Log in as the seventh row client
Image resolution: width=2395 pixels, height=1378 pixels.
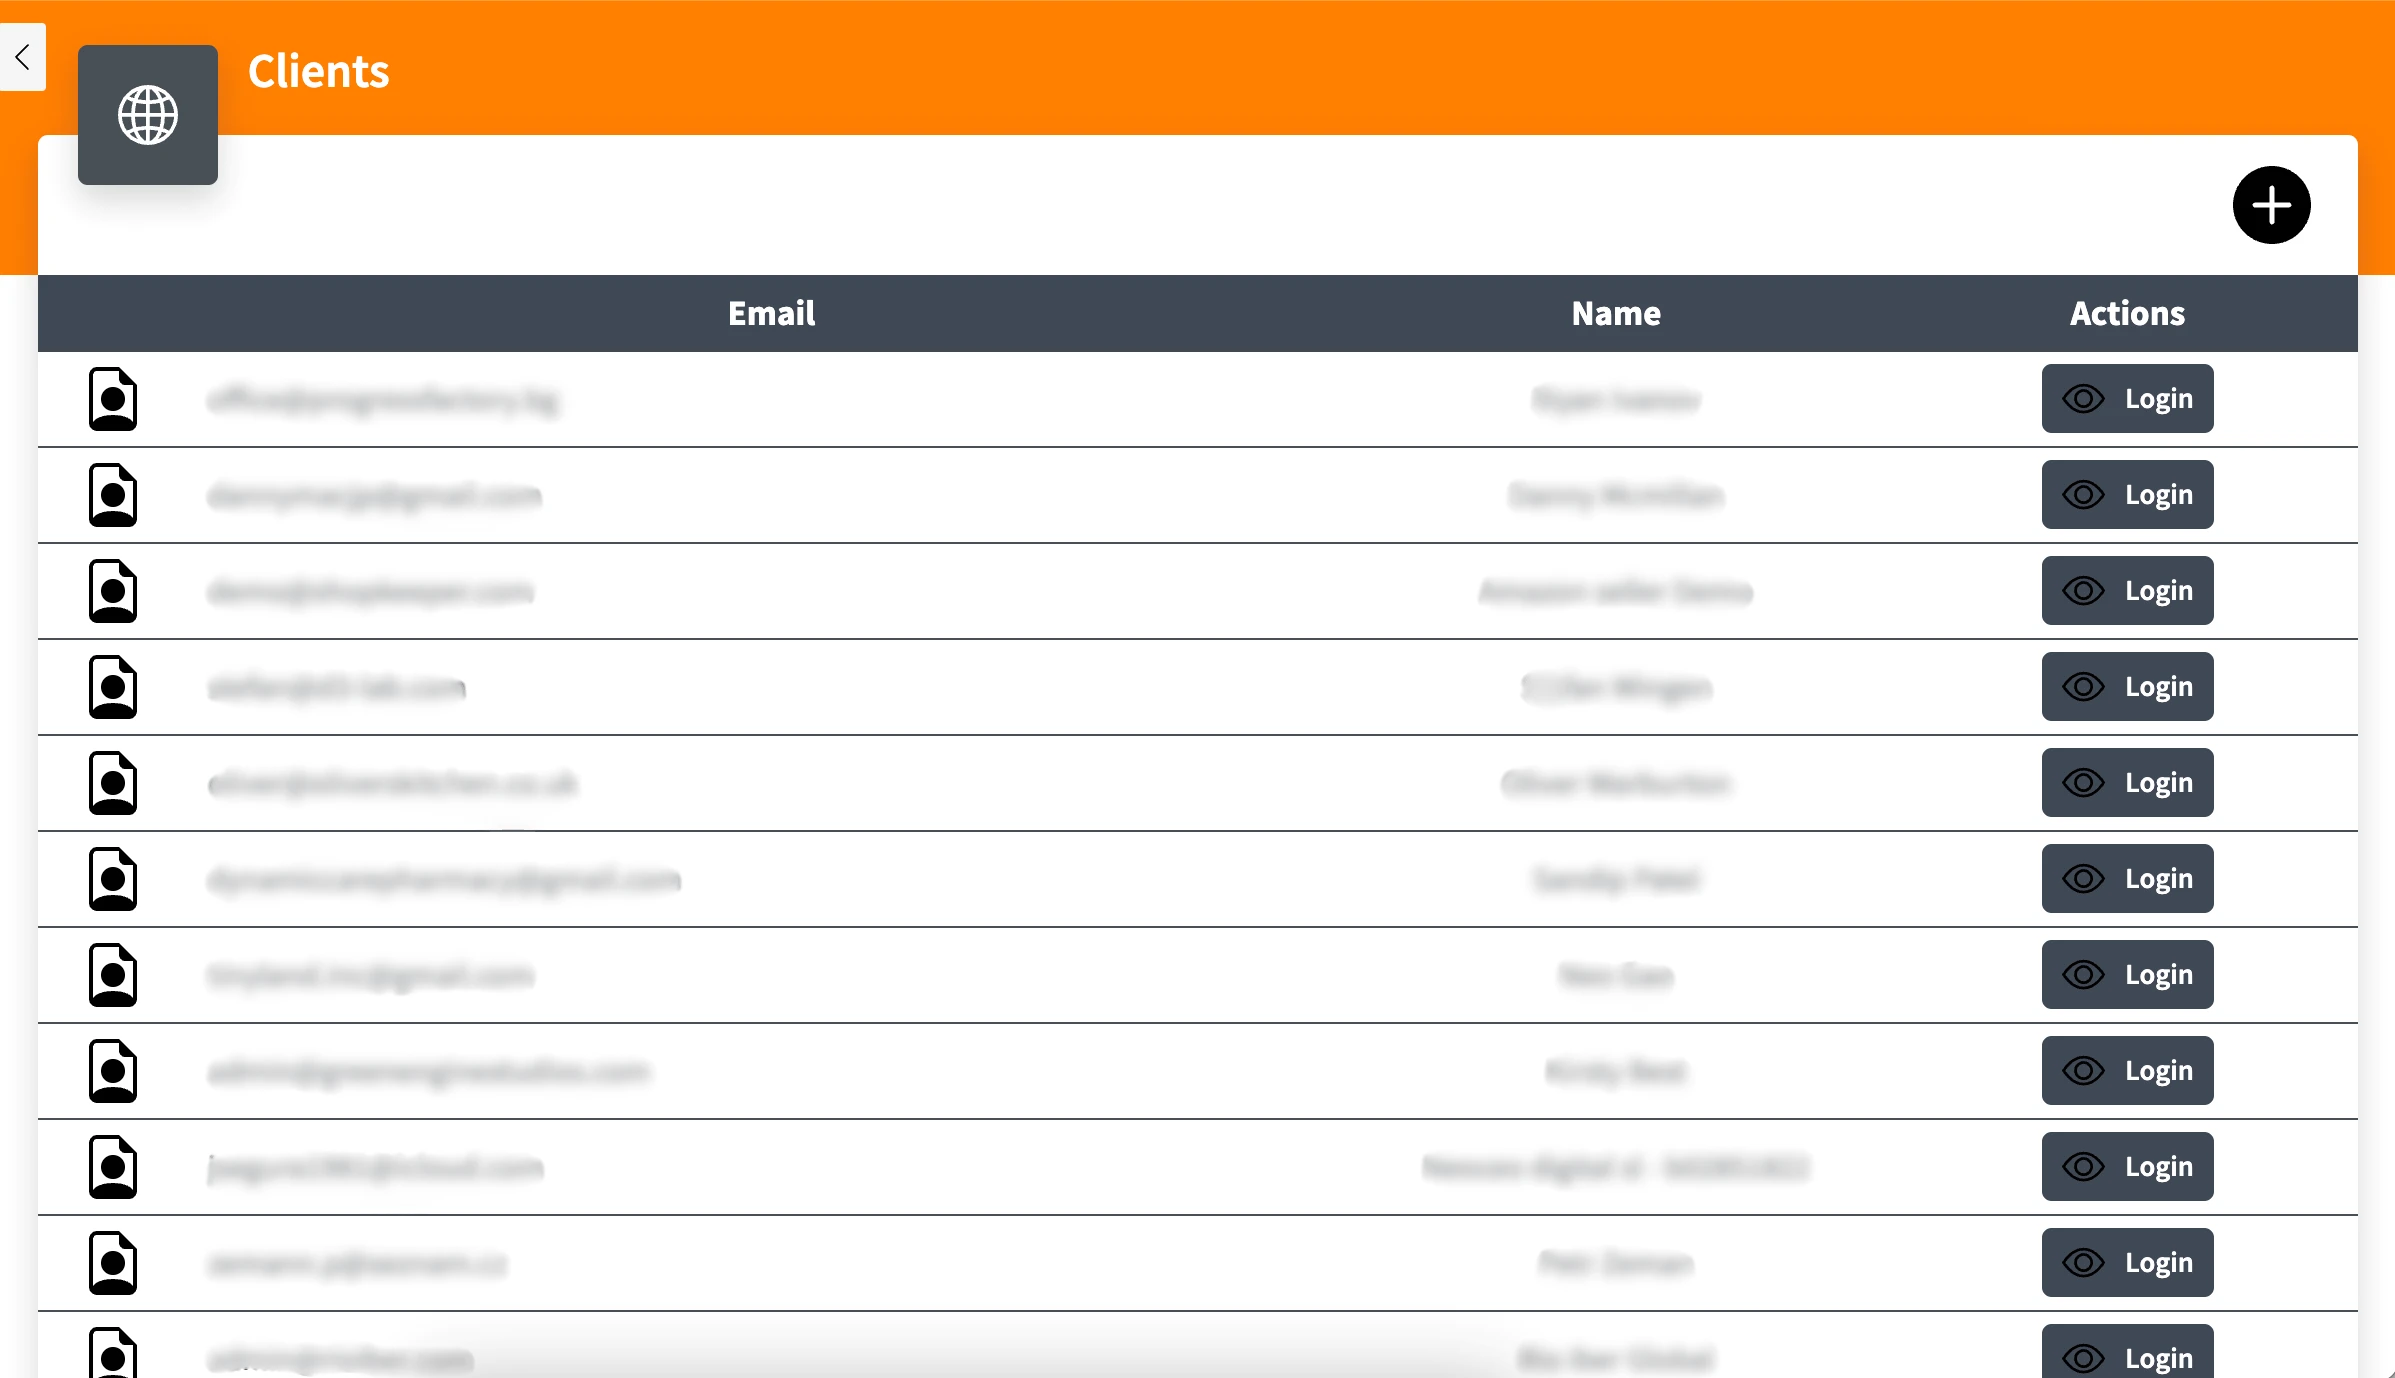coord(2127,974)
